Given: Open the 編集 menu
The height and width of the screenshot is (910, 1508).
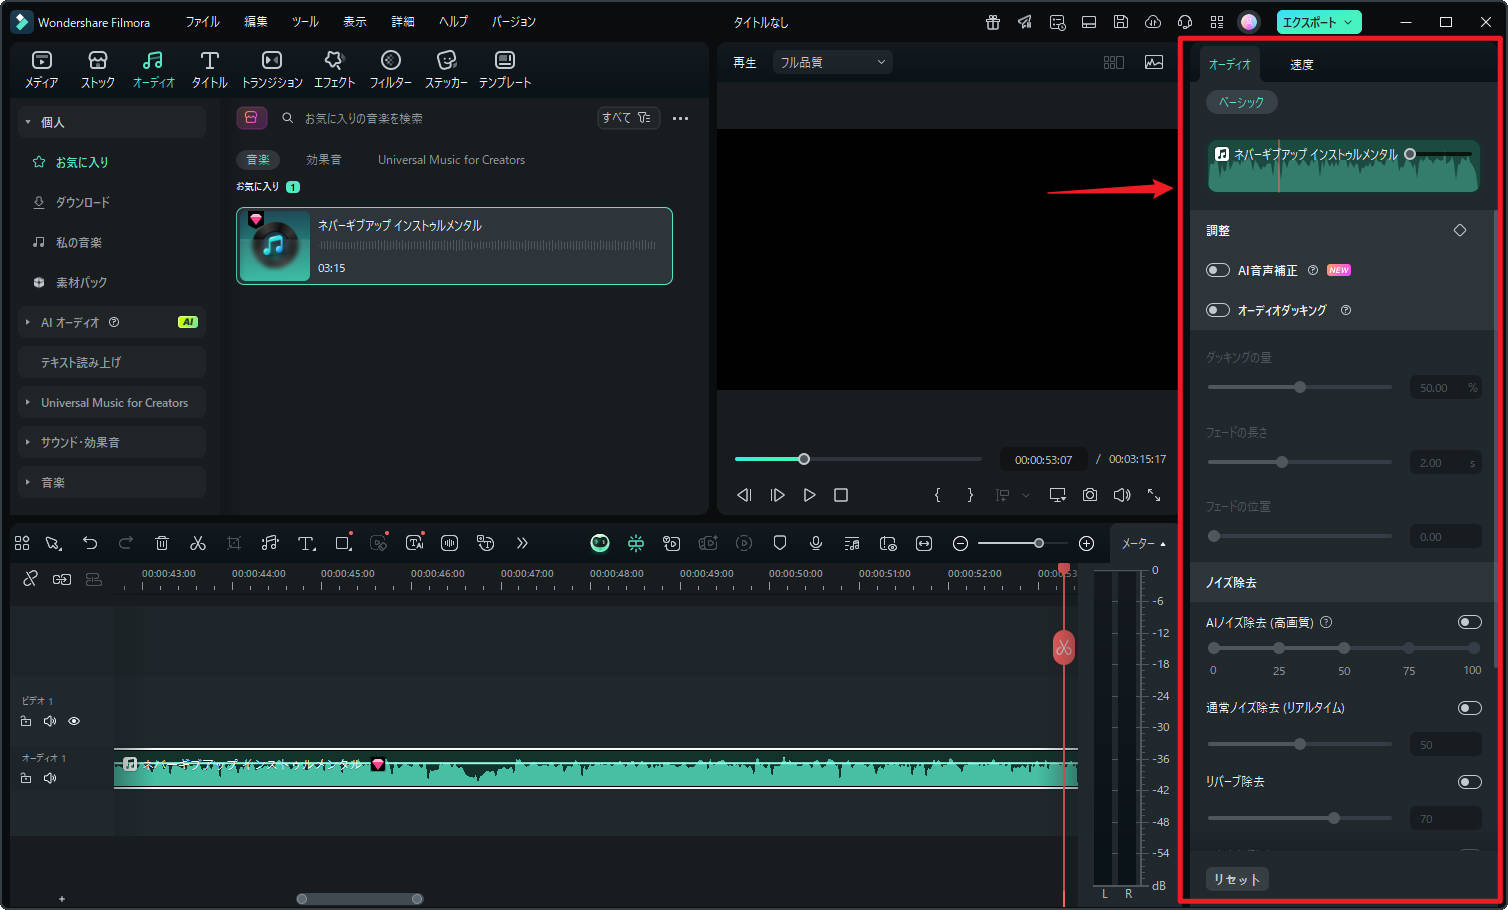Looking at the screenshot, I should pyautogui.click(x=256, y=22).
